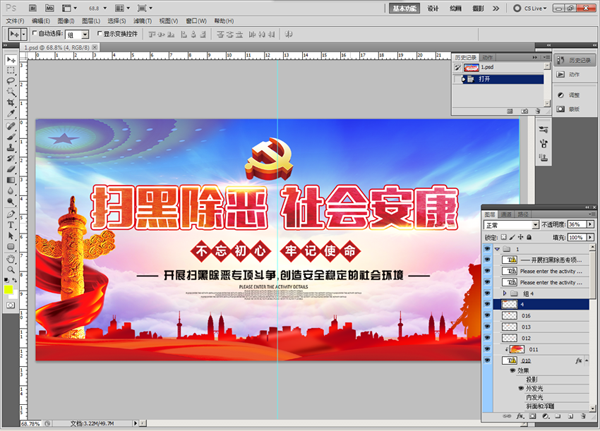Select the Clone Stamp tool
Viewport: 600px width, 431px height.
click(x=11, y=147)
